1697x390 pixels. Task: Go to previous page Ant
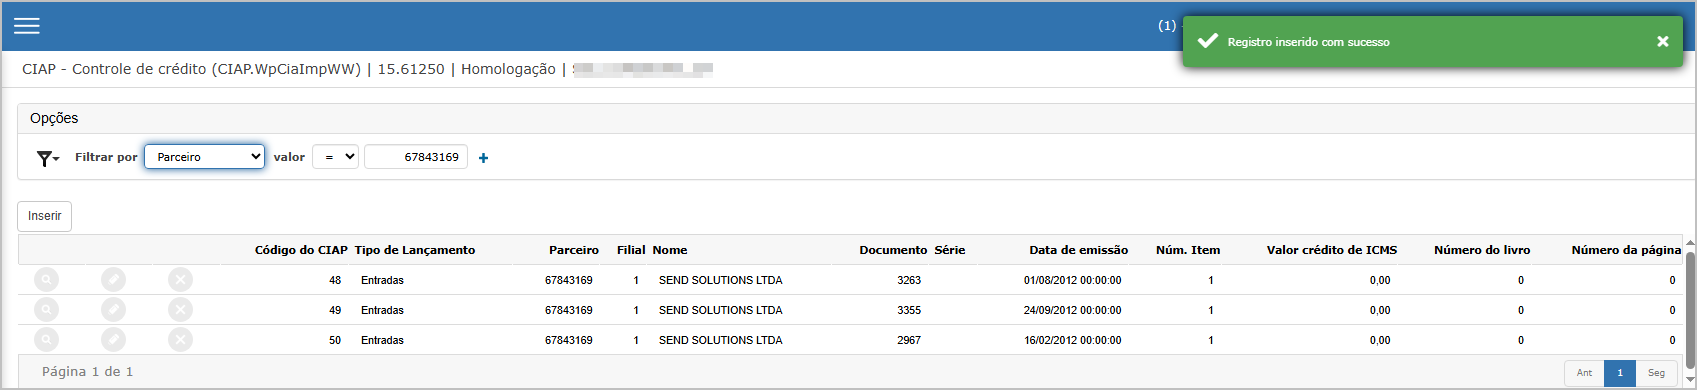pos(1584,373)
